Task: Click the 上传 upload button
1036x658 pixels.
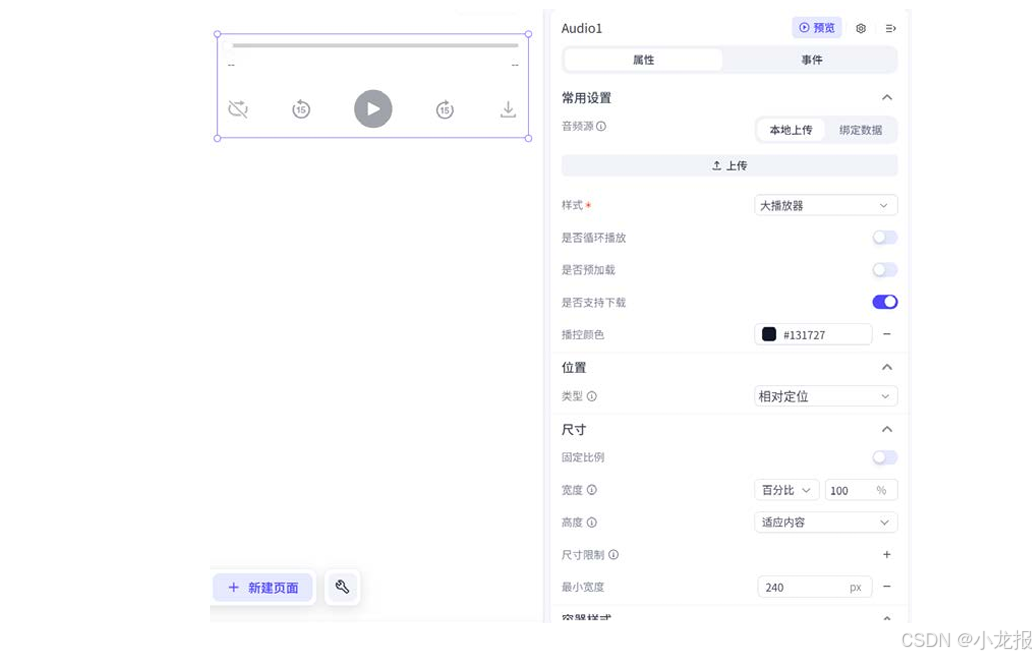Action: pos(729,165)
